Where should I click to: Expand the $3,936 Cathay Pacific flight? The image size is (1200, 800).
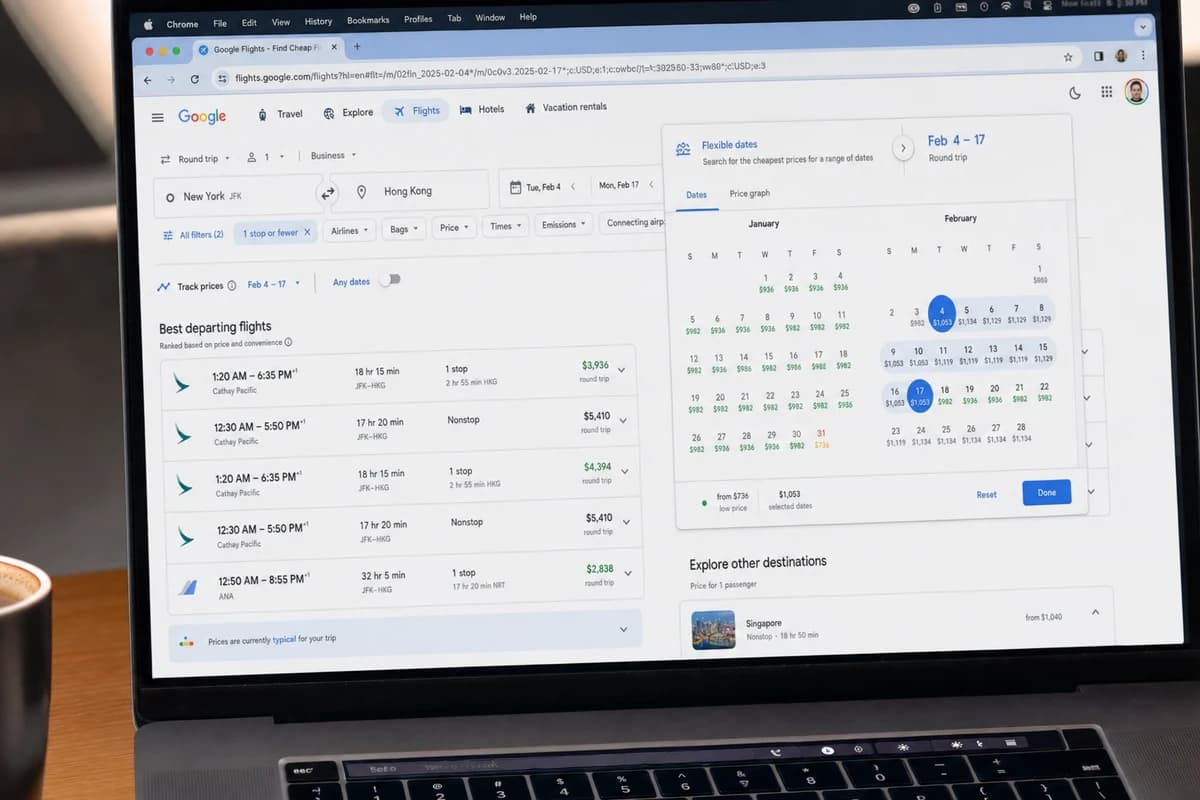pos(621,370)
